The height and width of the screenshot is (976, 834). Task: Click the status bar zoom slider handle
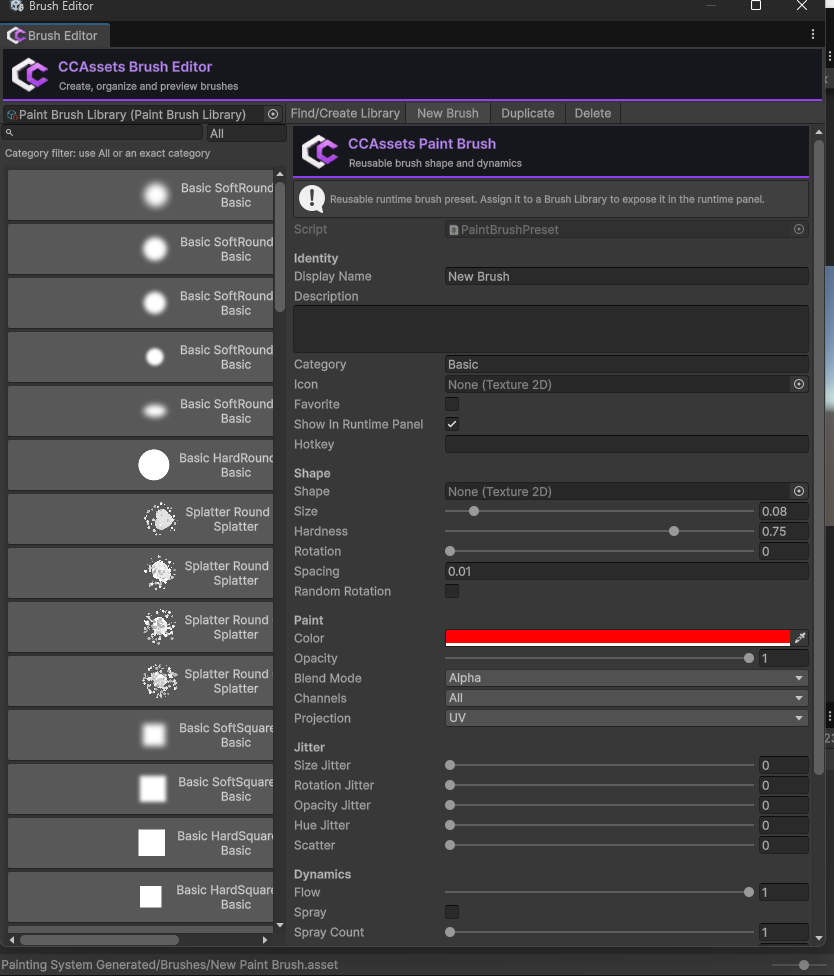[804, 965]
